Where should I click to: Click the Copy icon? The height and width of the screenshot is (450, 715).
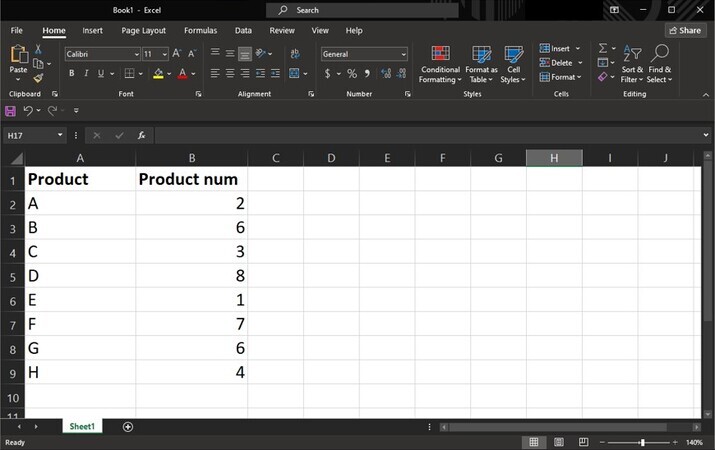pos(38,64)
